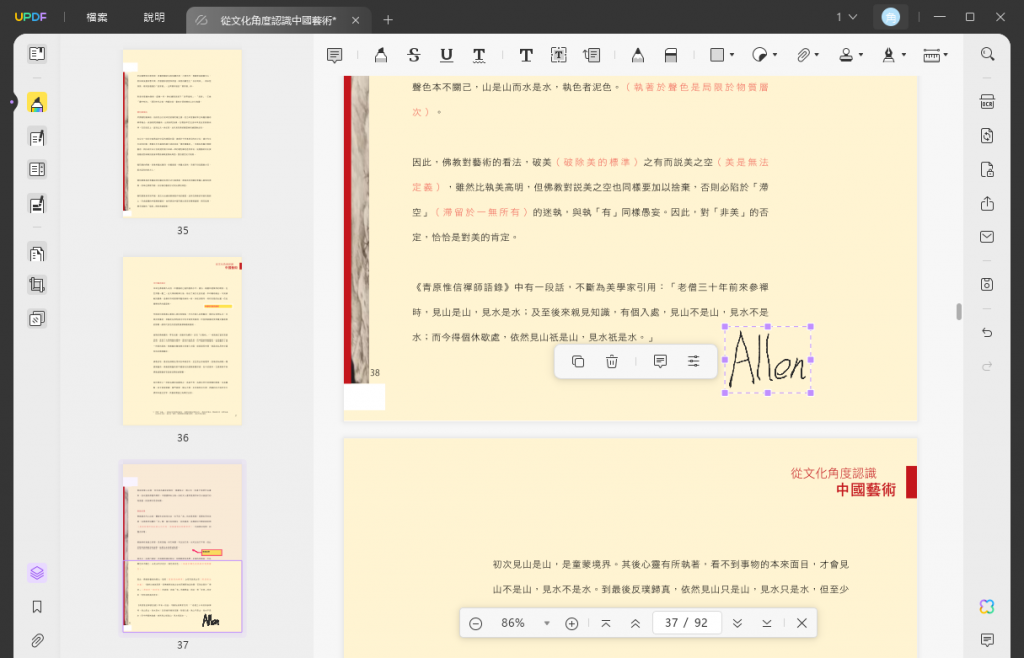Click the page number field showing 37
This screenshot has height=658, width=1024.
(x=686, y=623)
